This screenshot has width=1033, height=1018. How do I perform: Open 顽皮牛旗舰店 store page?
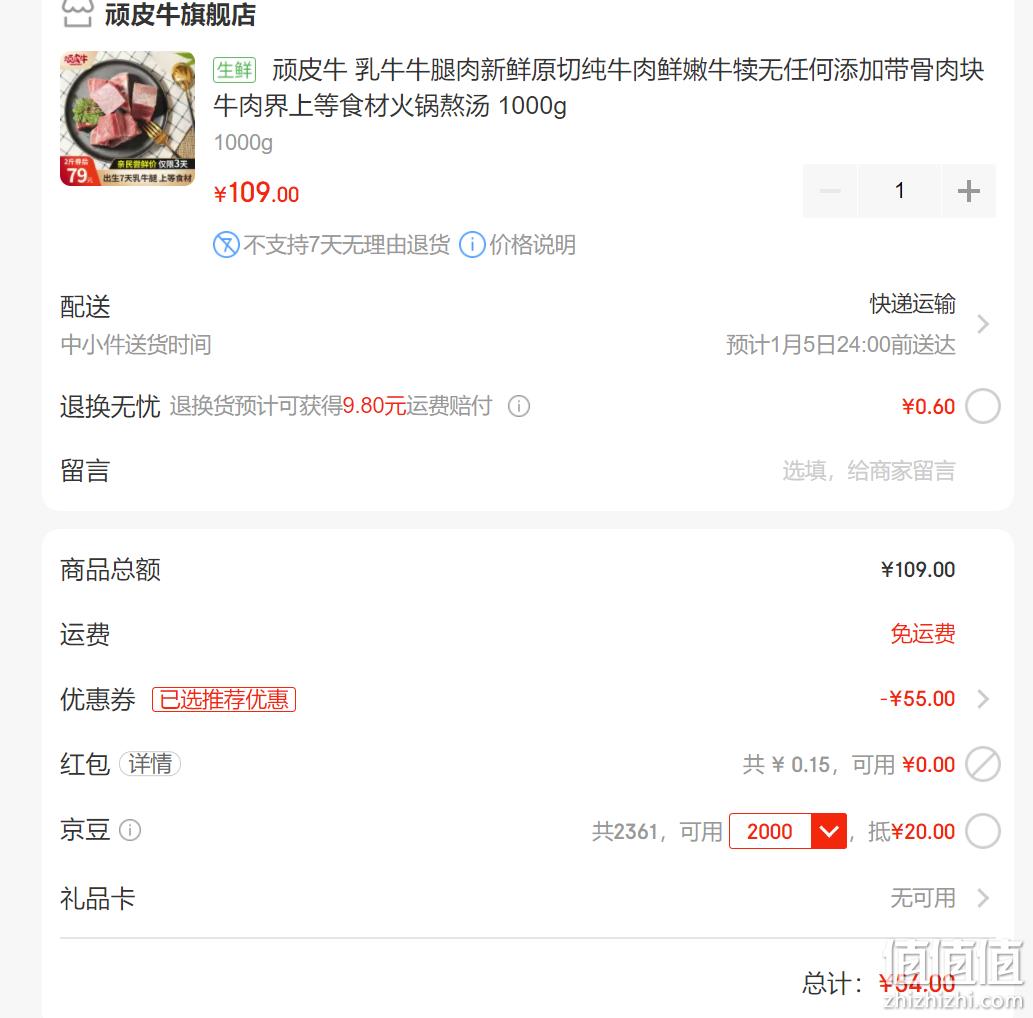point(180,14)
